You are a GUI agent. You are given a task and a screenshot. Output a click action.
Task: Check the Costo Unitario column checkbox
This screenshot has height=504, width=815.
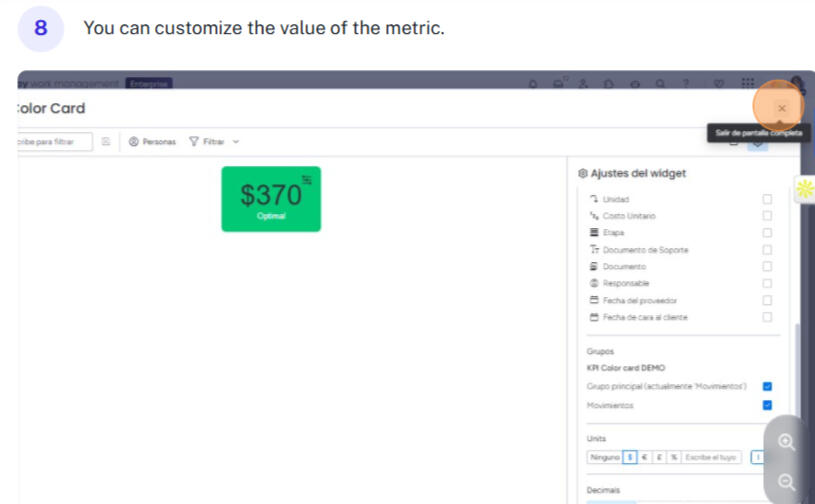(x=767, y=216)
